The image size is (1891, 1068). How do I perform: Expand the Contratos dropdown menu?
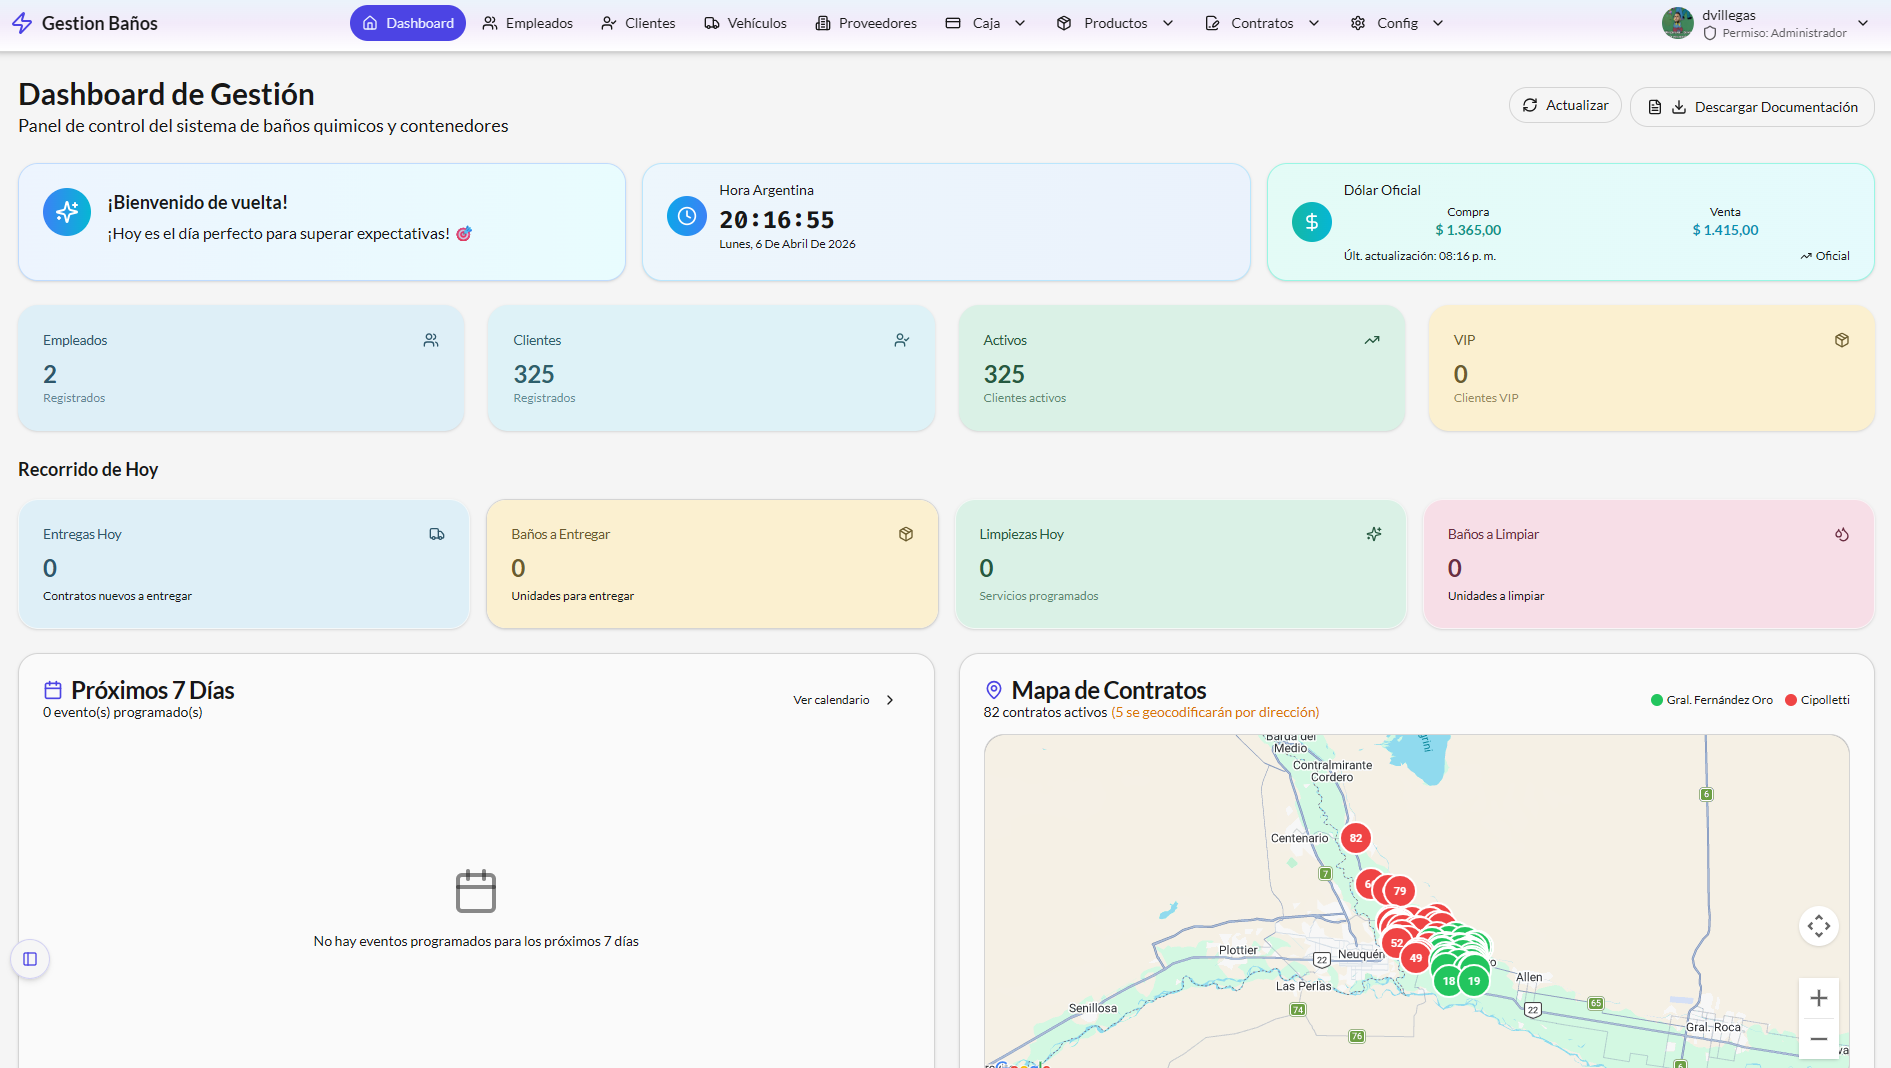pyautogui.click(x=1262, y=23)
